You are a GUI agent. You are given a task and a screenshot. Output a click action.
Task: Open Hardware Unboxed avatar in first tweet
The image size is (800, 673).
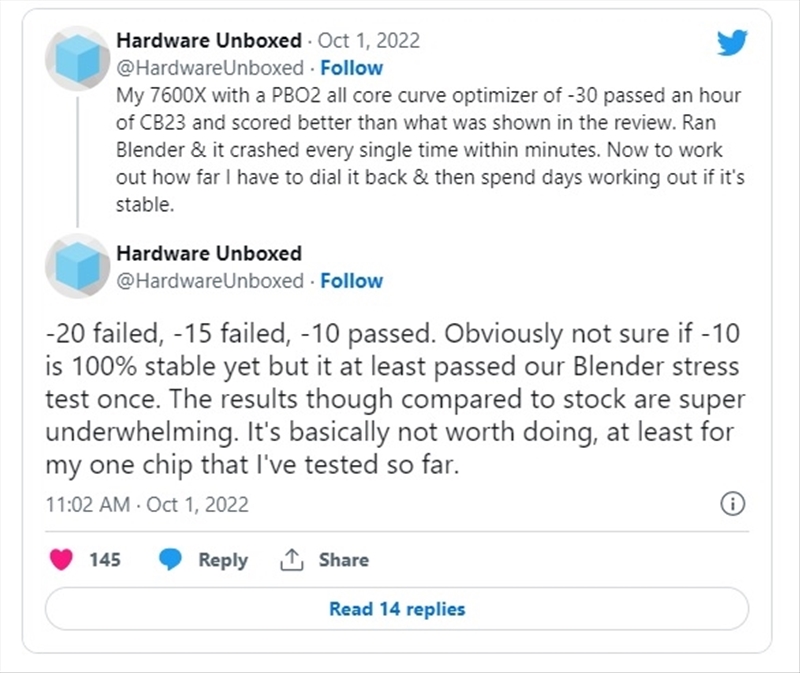click(78, 58)
